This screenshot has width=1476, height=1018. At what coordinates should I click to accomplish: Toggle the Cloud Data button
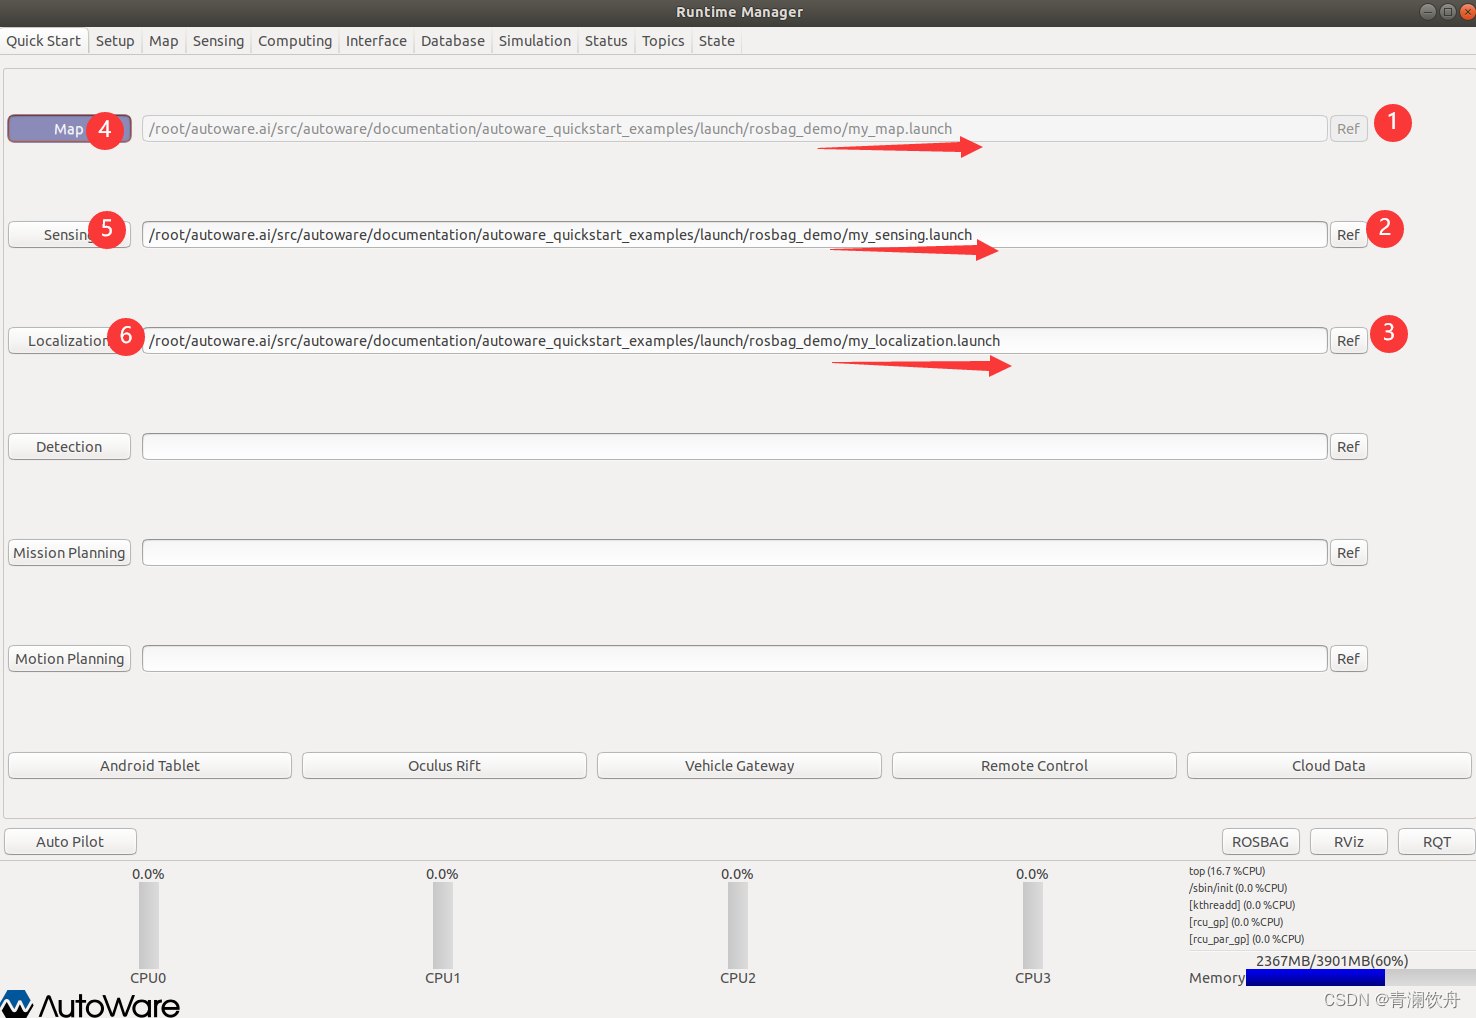tap(1329, 766)
